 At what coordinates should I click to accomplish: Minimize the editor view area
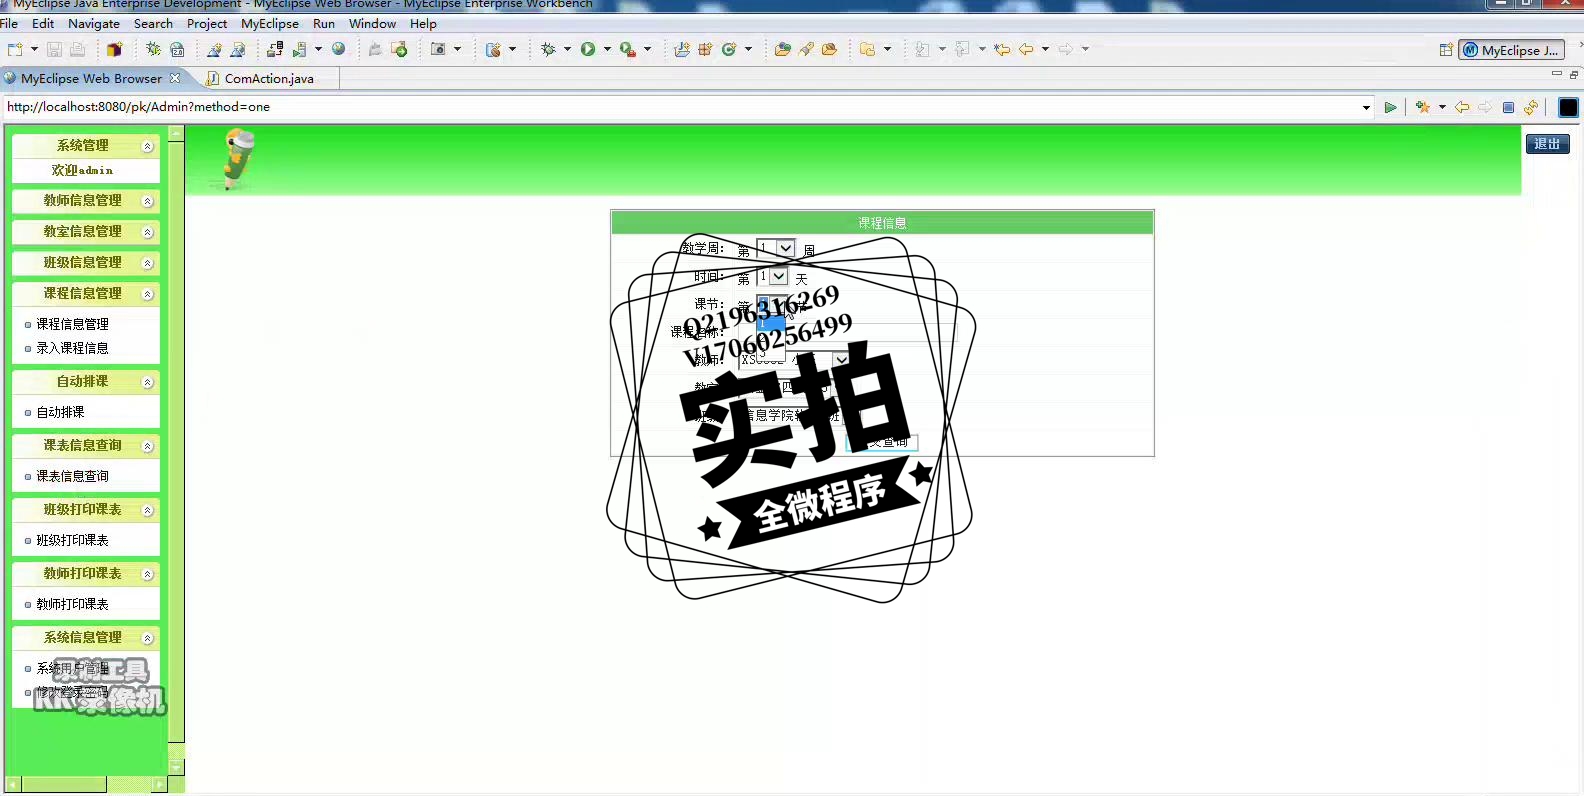[1557, 74]
